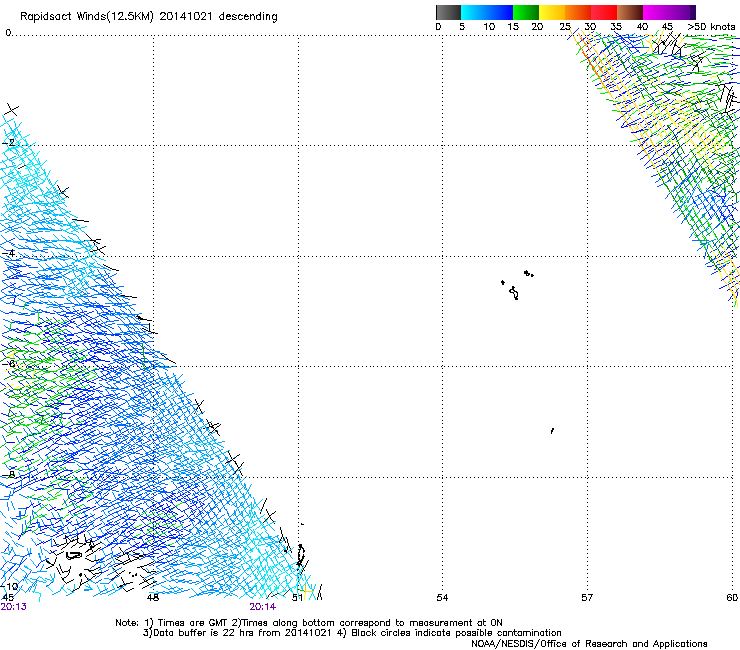Click the purple '20:13' pass time label
740x650 pixels.
click(14, 607)
